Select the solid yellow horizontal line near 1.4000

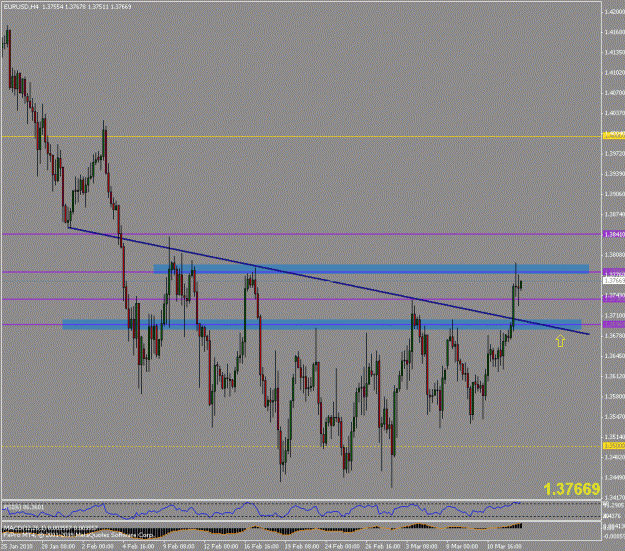pos(301,136)
